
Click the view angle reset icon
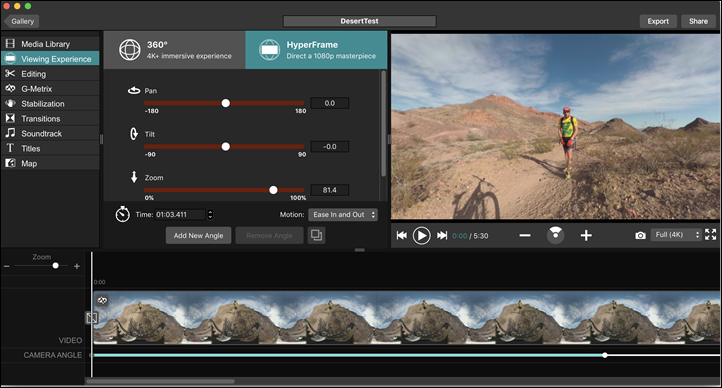[x=555, y=235]
